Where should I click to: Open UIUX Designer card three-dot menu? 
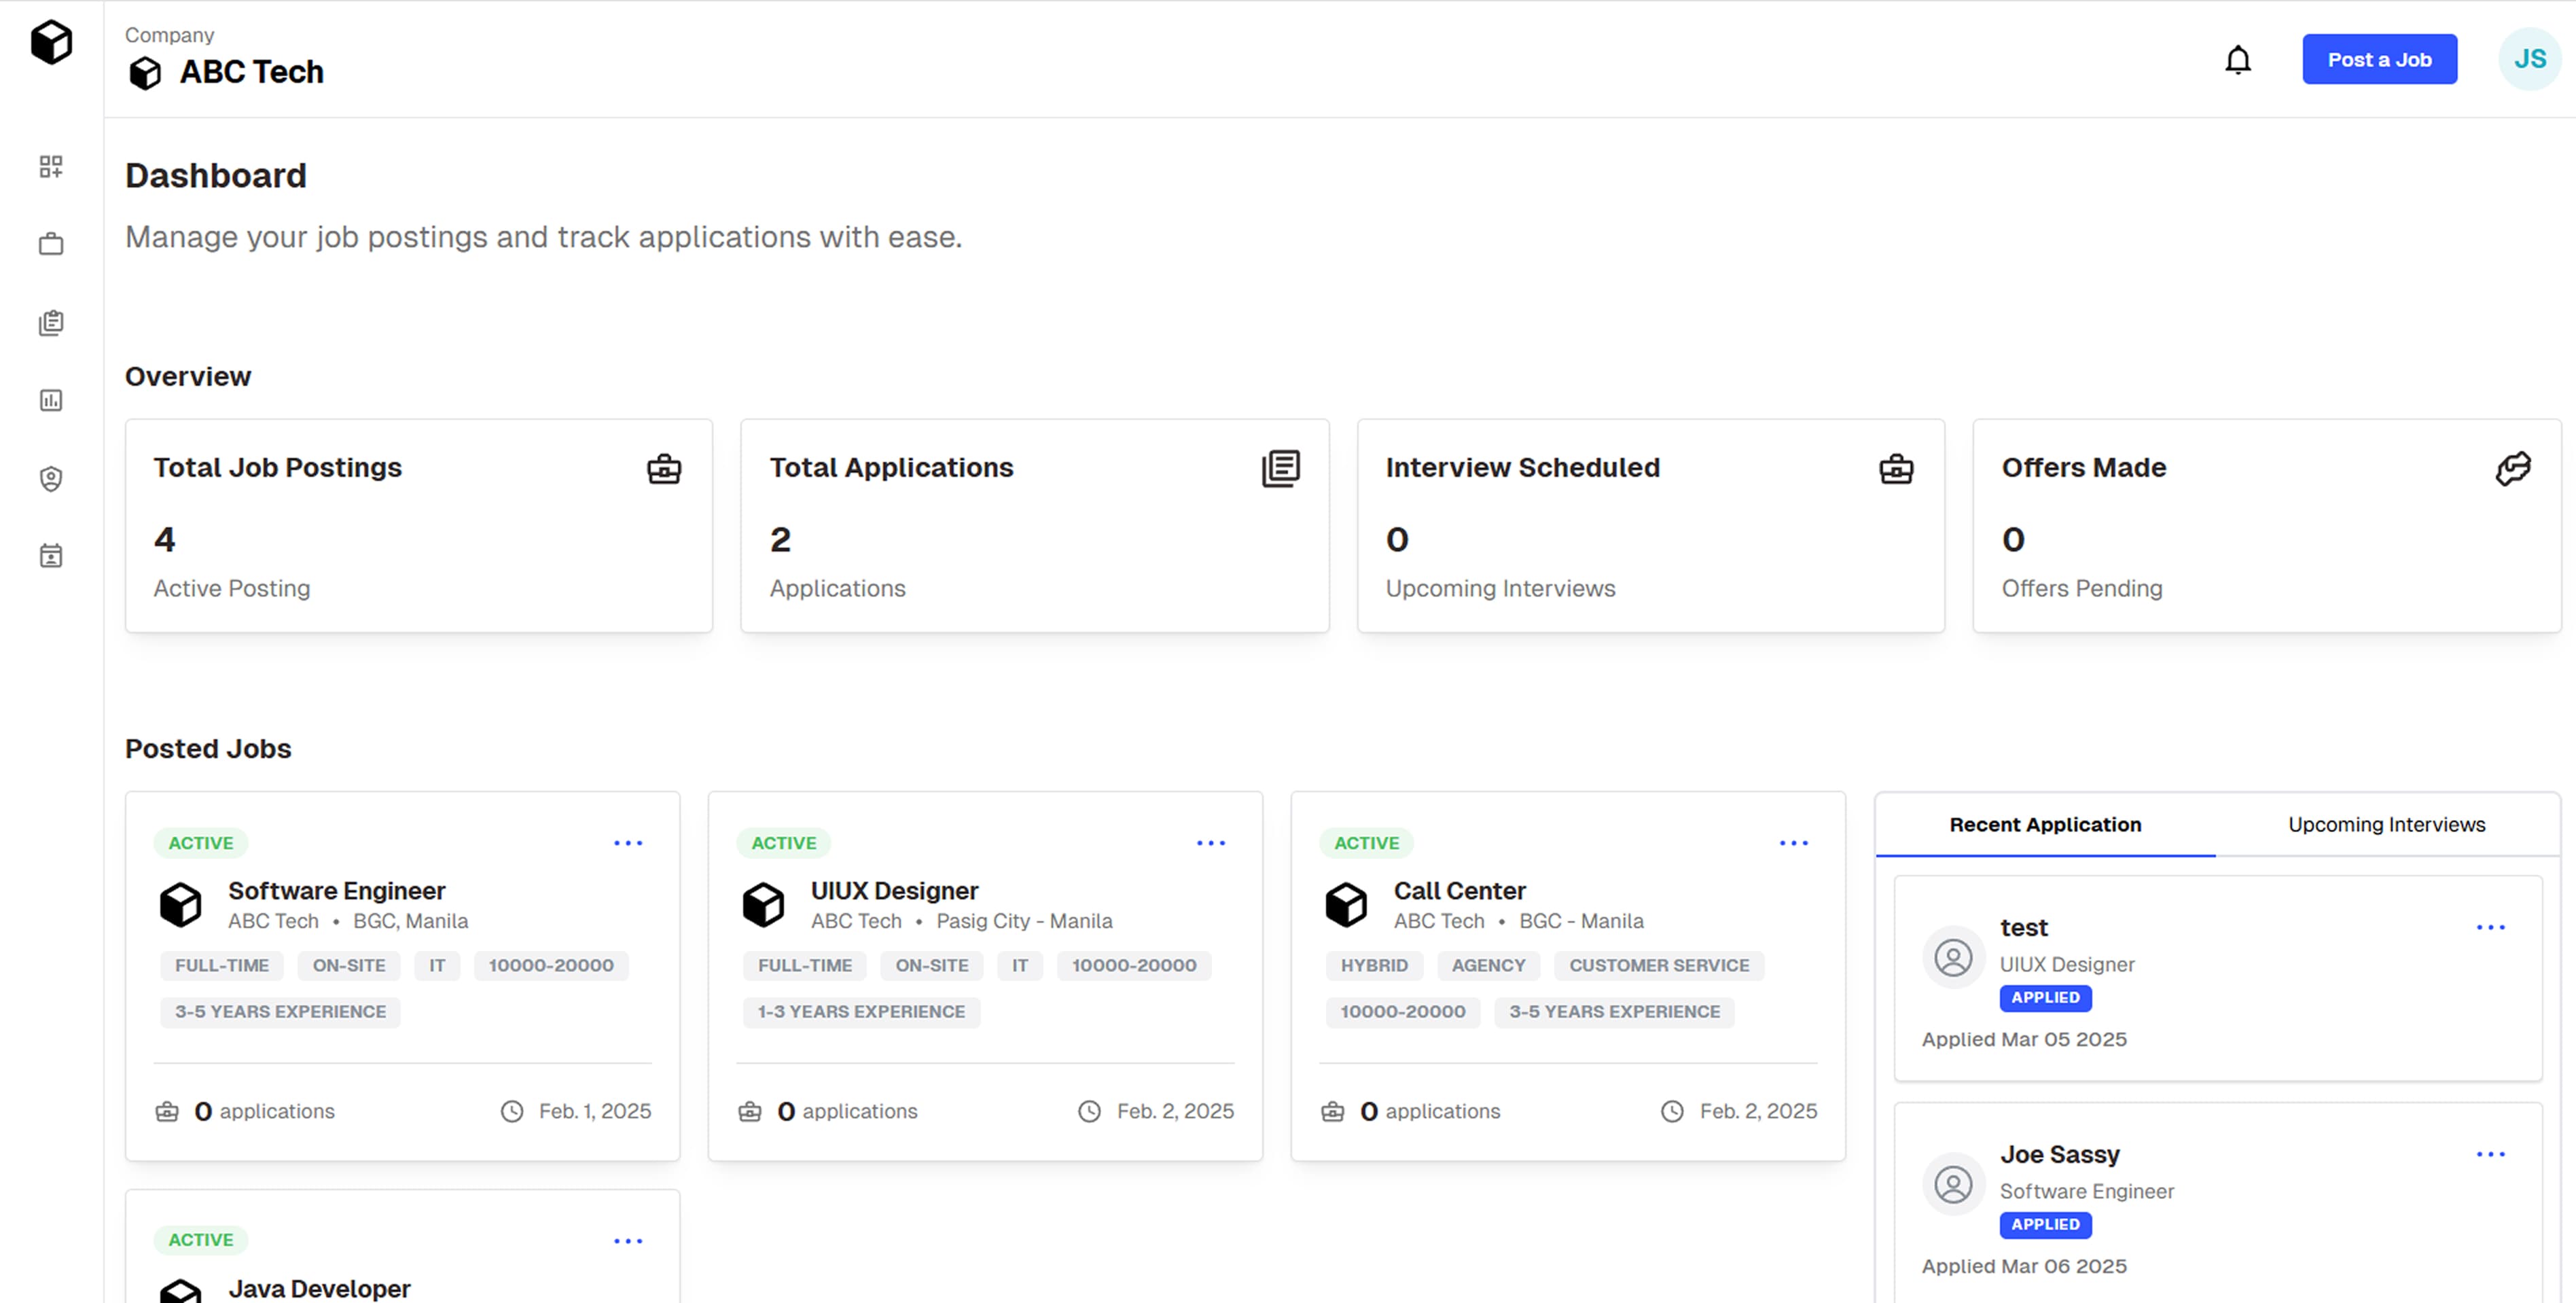[x=1211, y=843]
